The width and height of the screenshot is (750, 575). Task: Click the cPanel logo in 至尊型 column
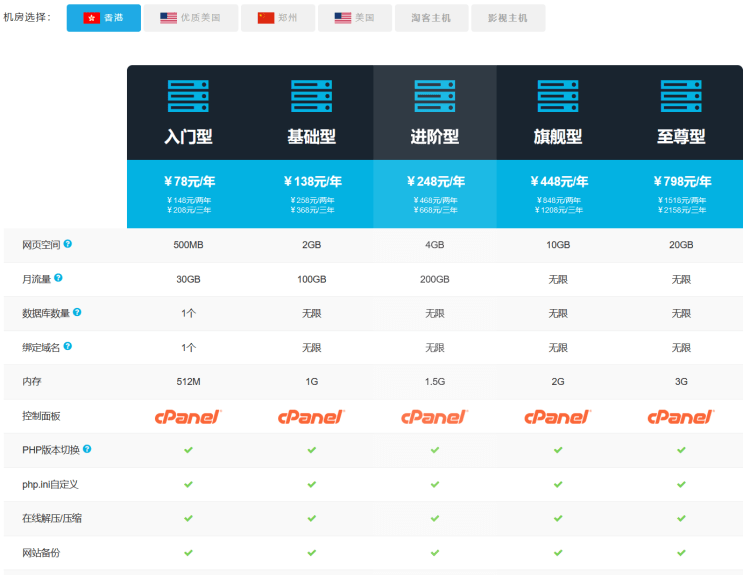tap(681, 417)
